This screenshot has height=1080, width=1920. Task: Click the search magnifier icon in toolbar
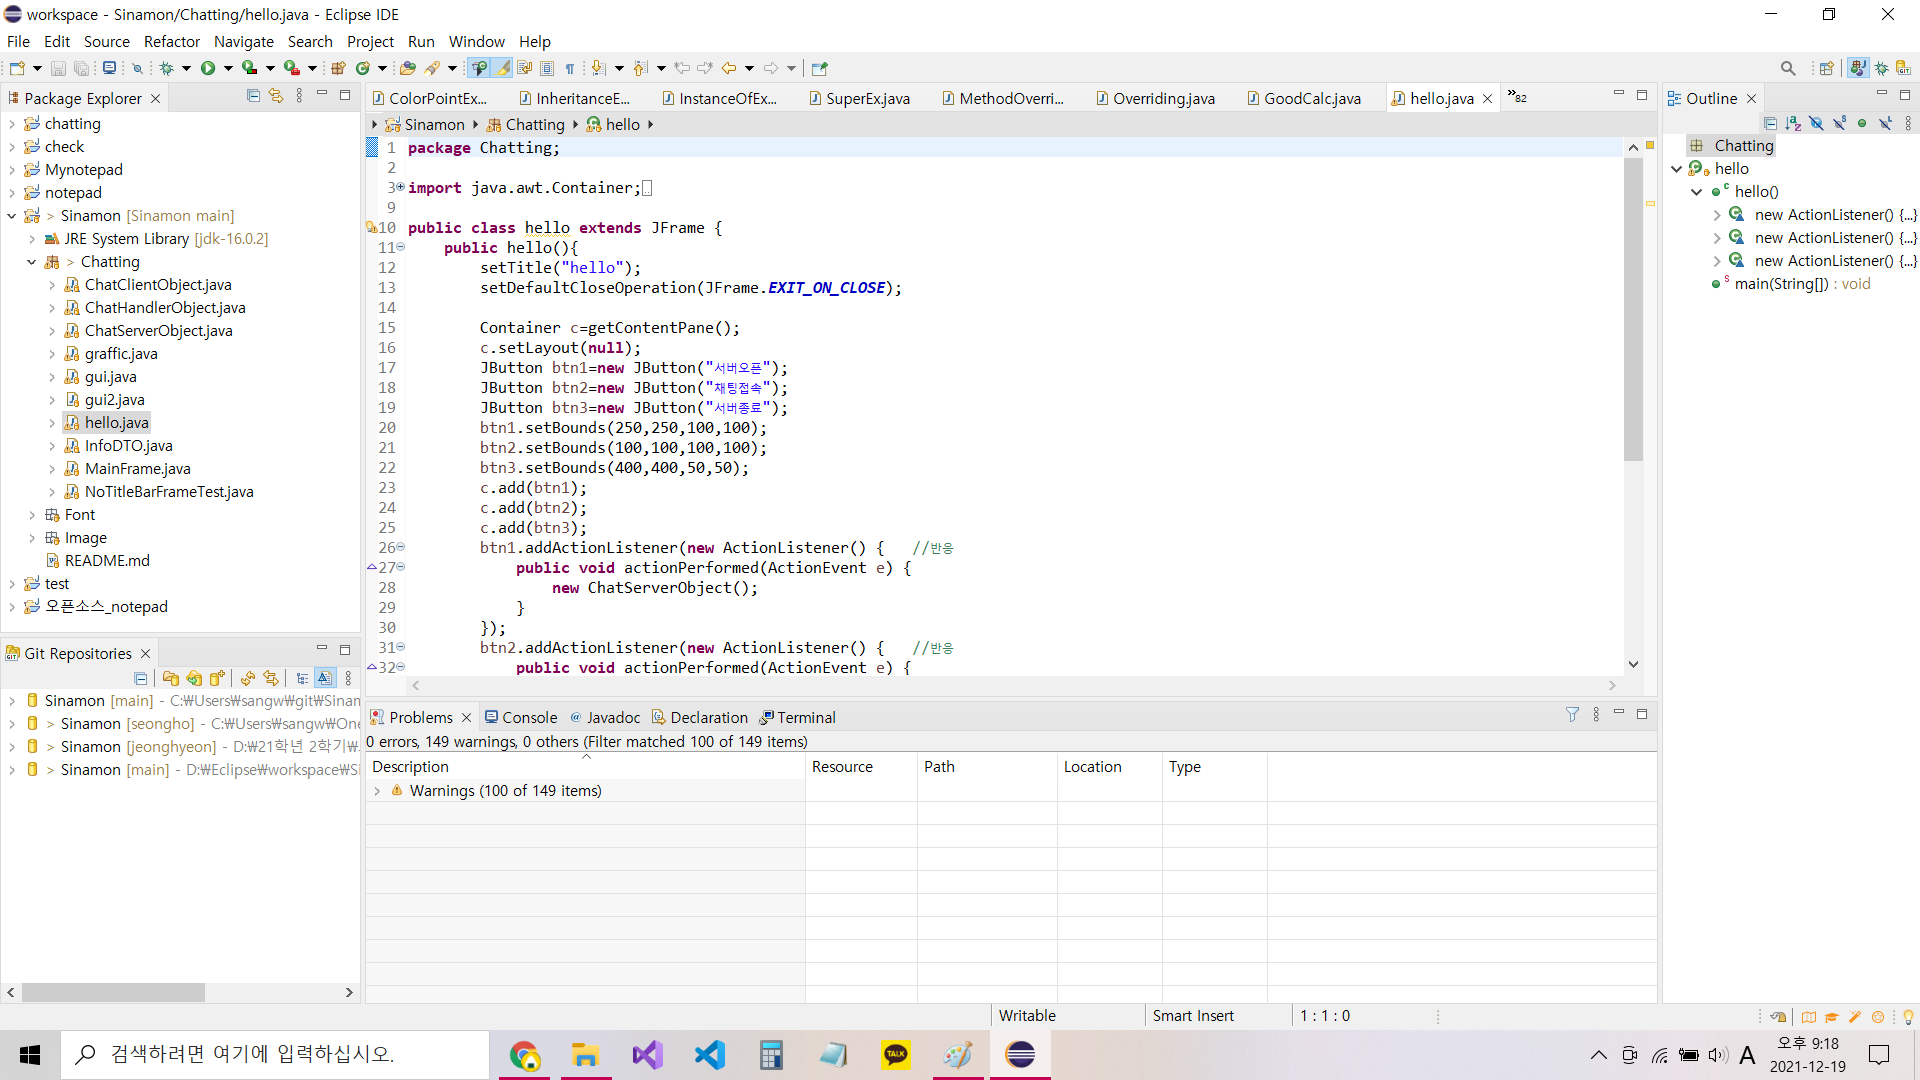point(1787,68)
